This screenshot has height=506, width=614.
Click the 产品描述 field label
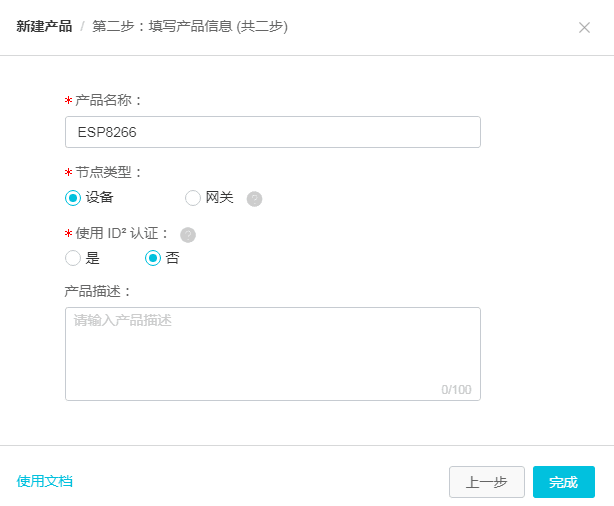click(104, 291)
